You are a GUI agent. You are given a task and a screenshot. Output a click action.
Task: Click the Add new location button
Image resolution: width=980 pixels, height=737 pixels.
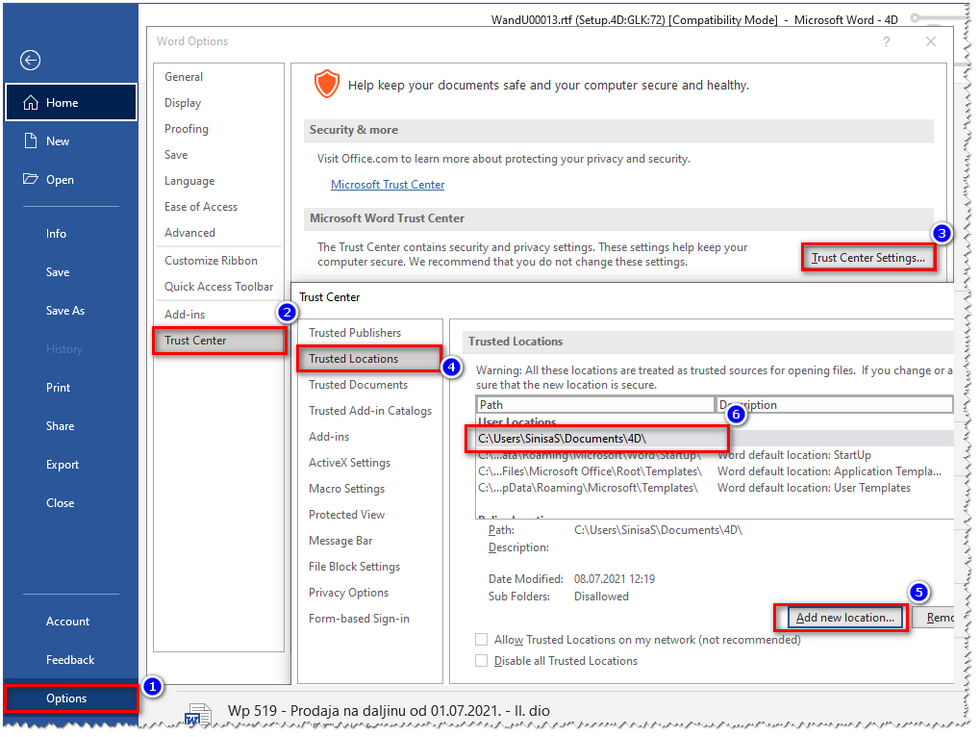coord(844,618)
